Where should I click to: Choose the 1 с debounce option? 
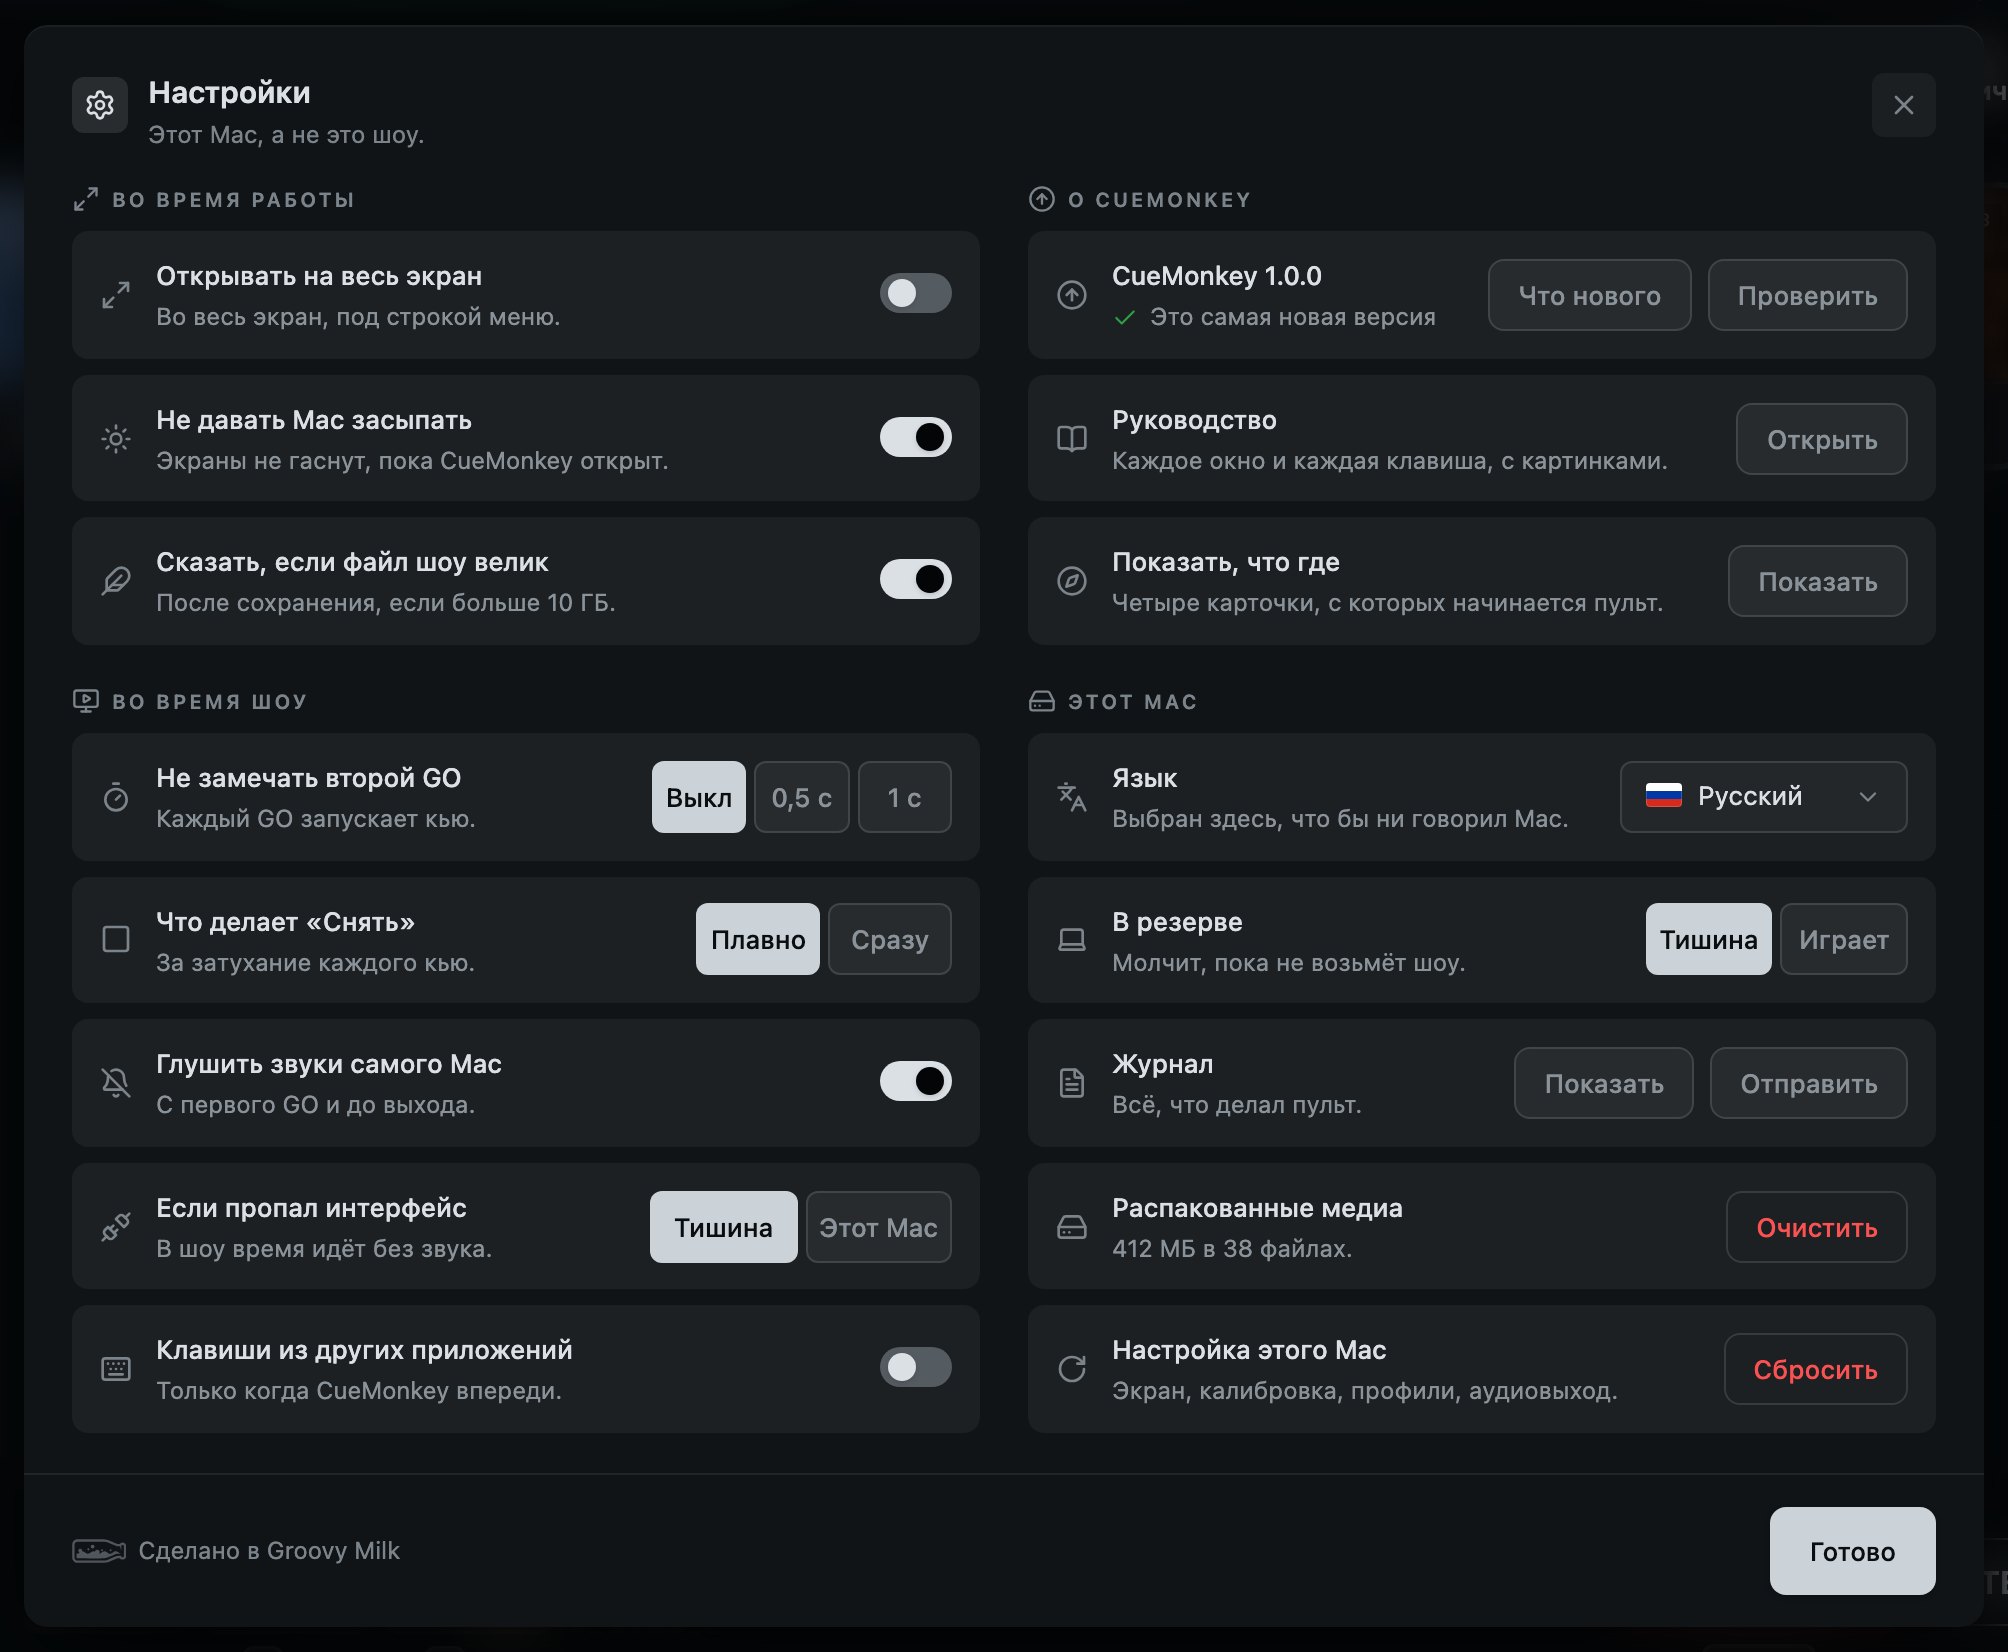(905, 797)
